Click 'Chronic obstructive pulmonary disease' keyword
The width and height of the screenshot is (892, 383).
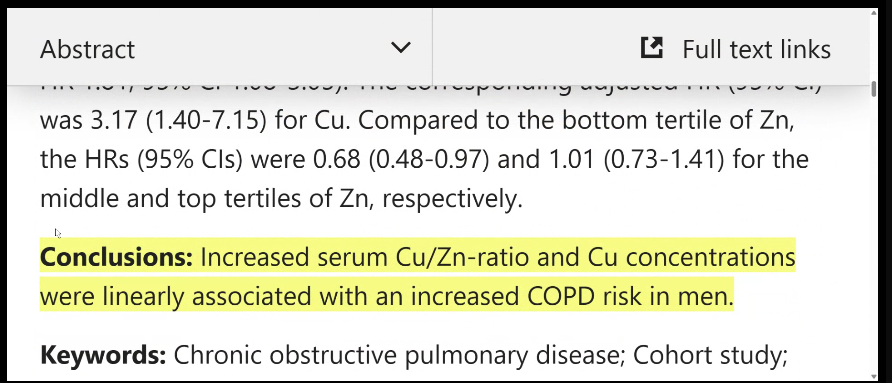click(398, 355)
